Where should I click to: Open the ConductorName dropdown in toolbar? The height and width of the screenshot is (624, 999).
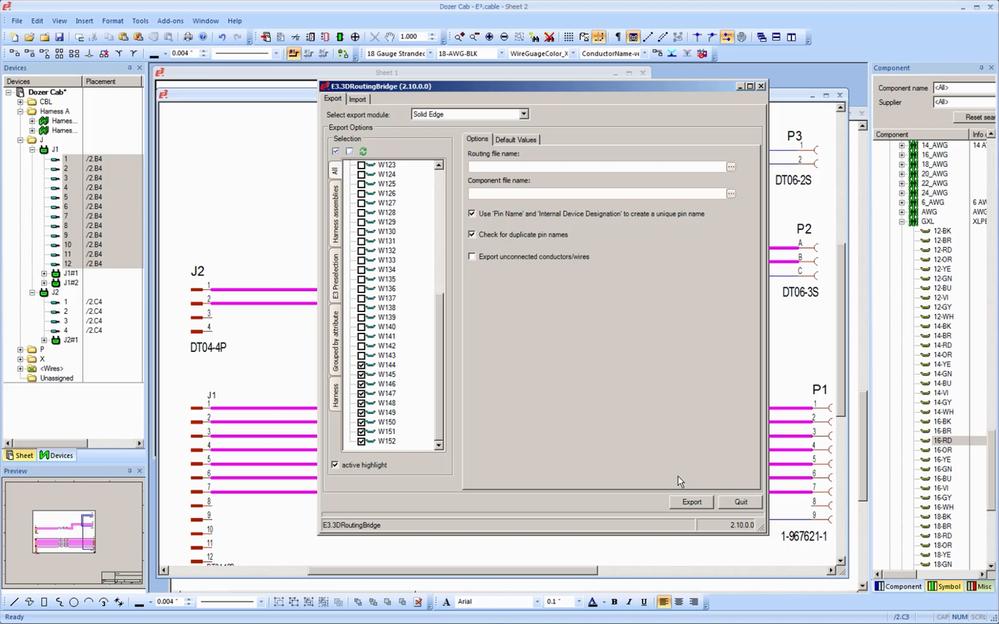pyautogui.click(x=644, y=54)
